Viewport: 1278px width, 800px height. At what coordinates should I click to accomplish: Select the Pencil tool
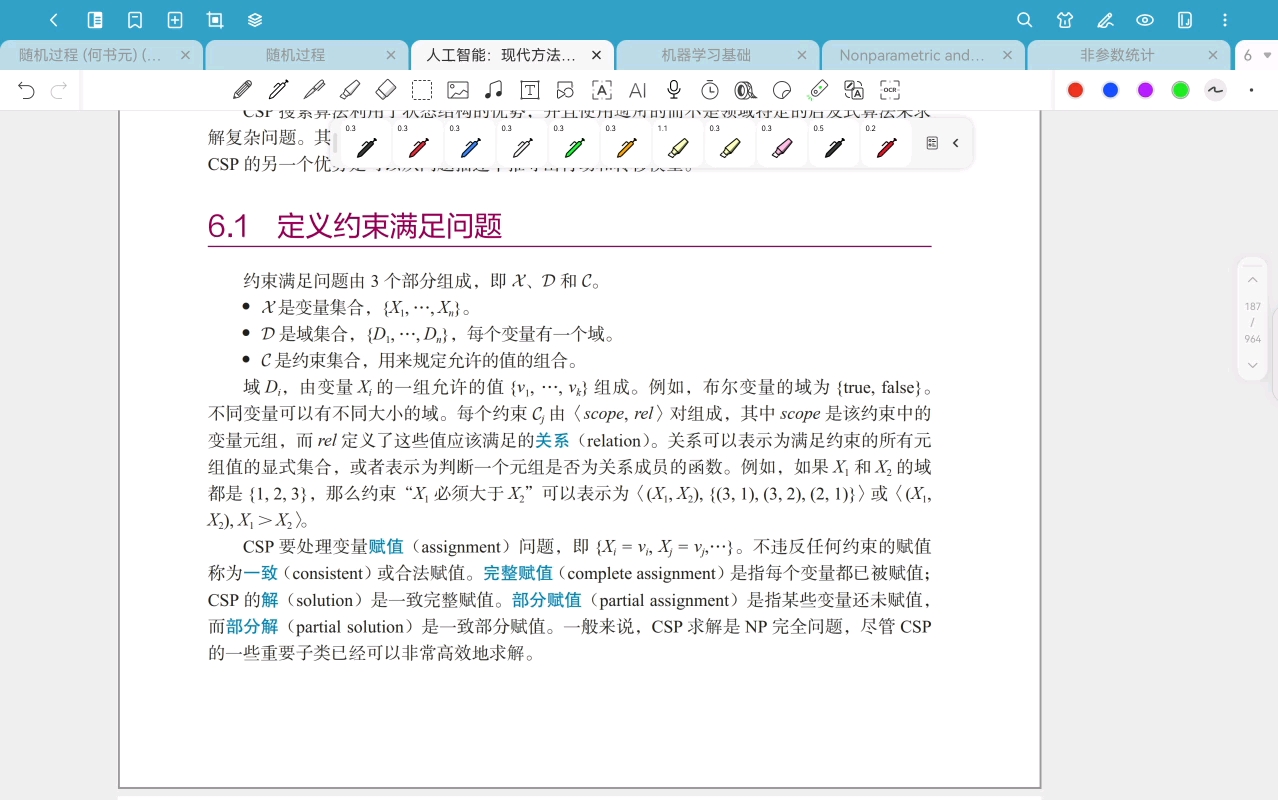242,90
